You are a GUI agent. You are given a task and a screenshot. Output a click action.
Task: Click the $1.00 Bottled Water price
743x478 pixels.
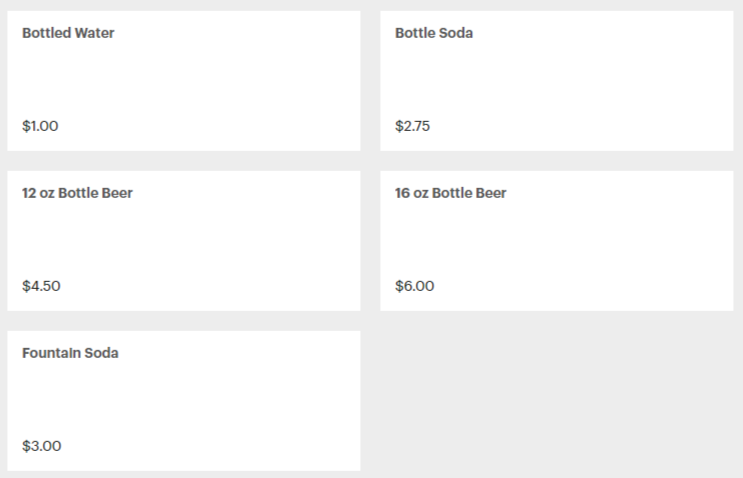coord(40,126)
